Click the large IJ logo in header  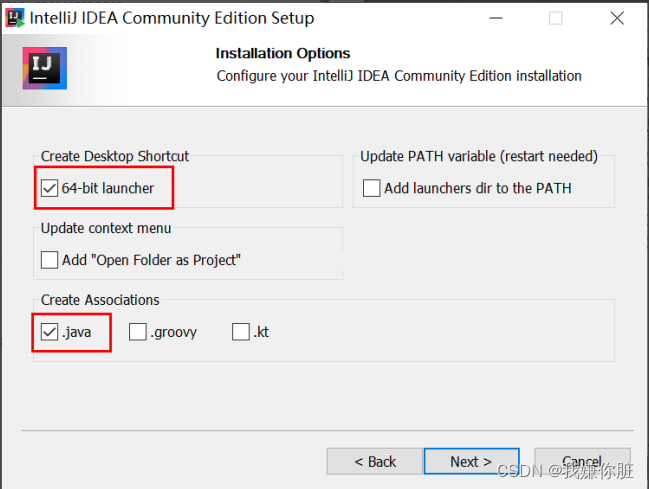tap(45, 68)
